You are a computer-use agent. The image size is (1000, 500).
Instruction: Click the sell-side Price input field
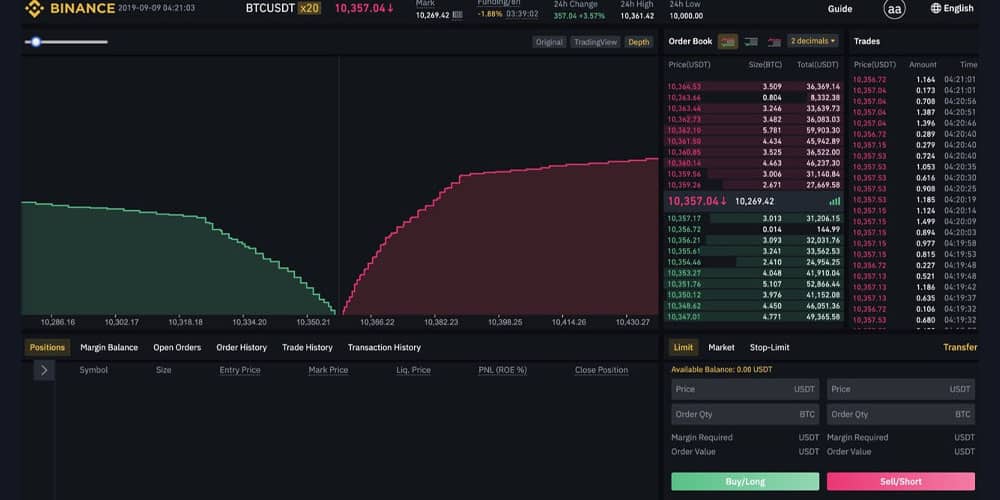[x=901, y=389]
